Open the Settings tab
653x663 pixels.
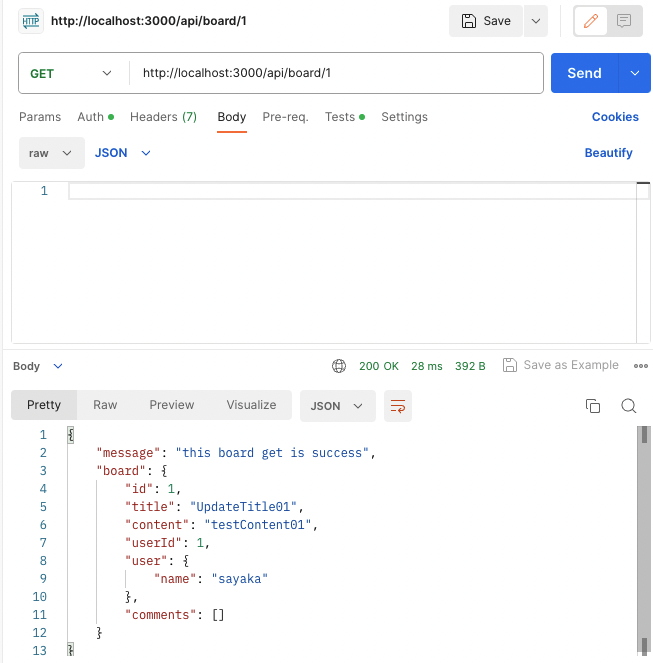tap(404, 117)
